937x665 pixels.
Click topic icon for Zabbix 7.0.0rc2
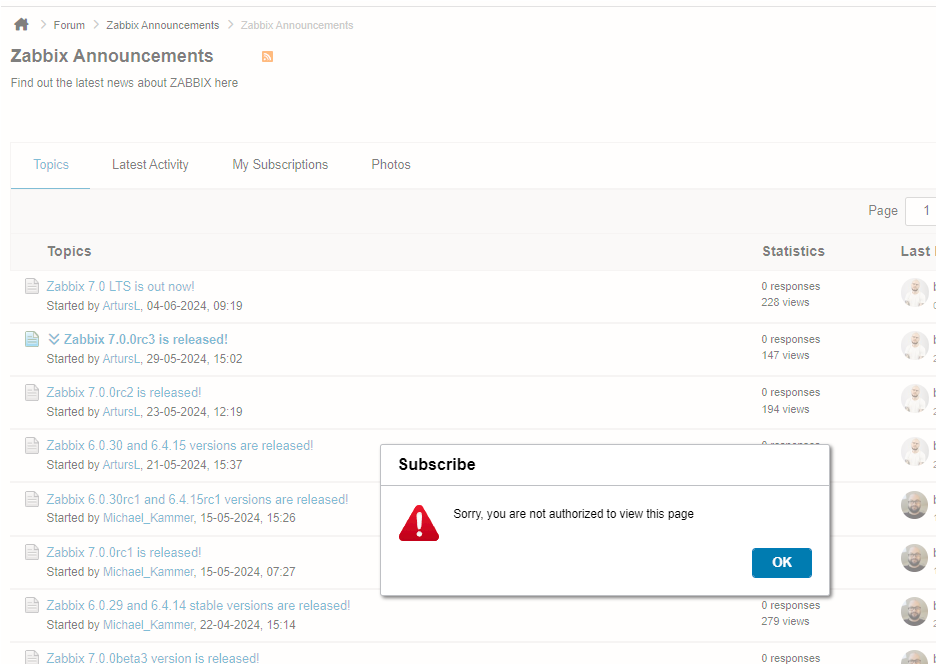point(32,393)
